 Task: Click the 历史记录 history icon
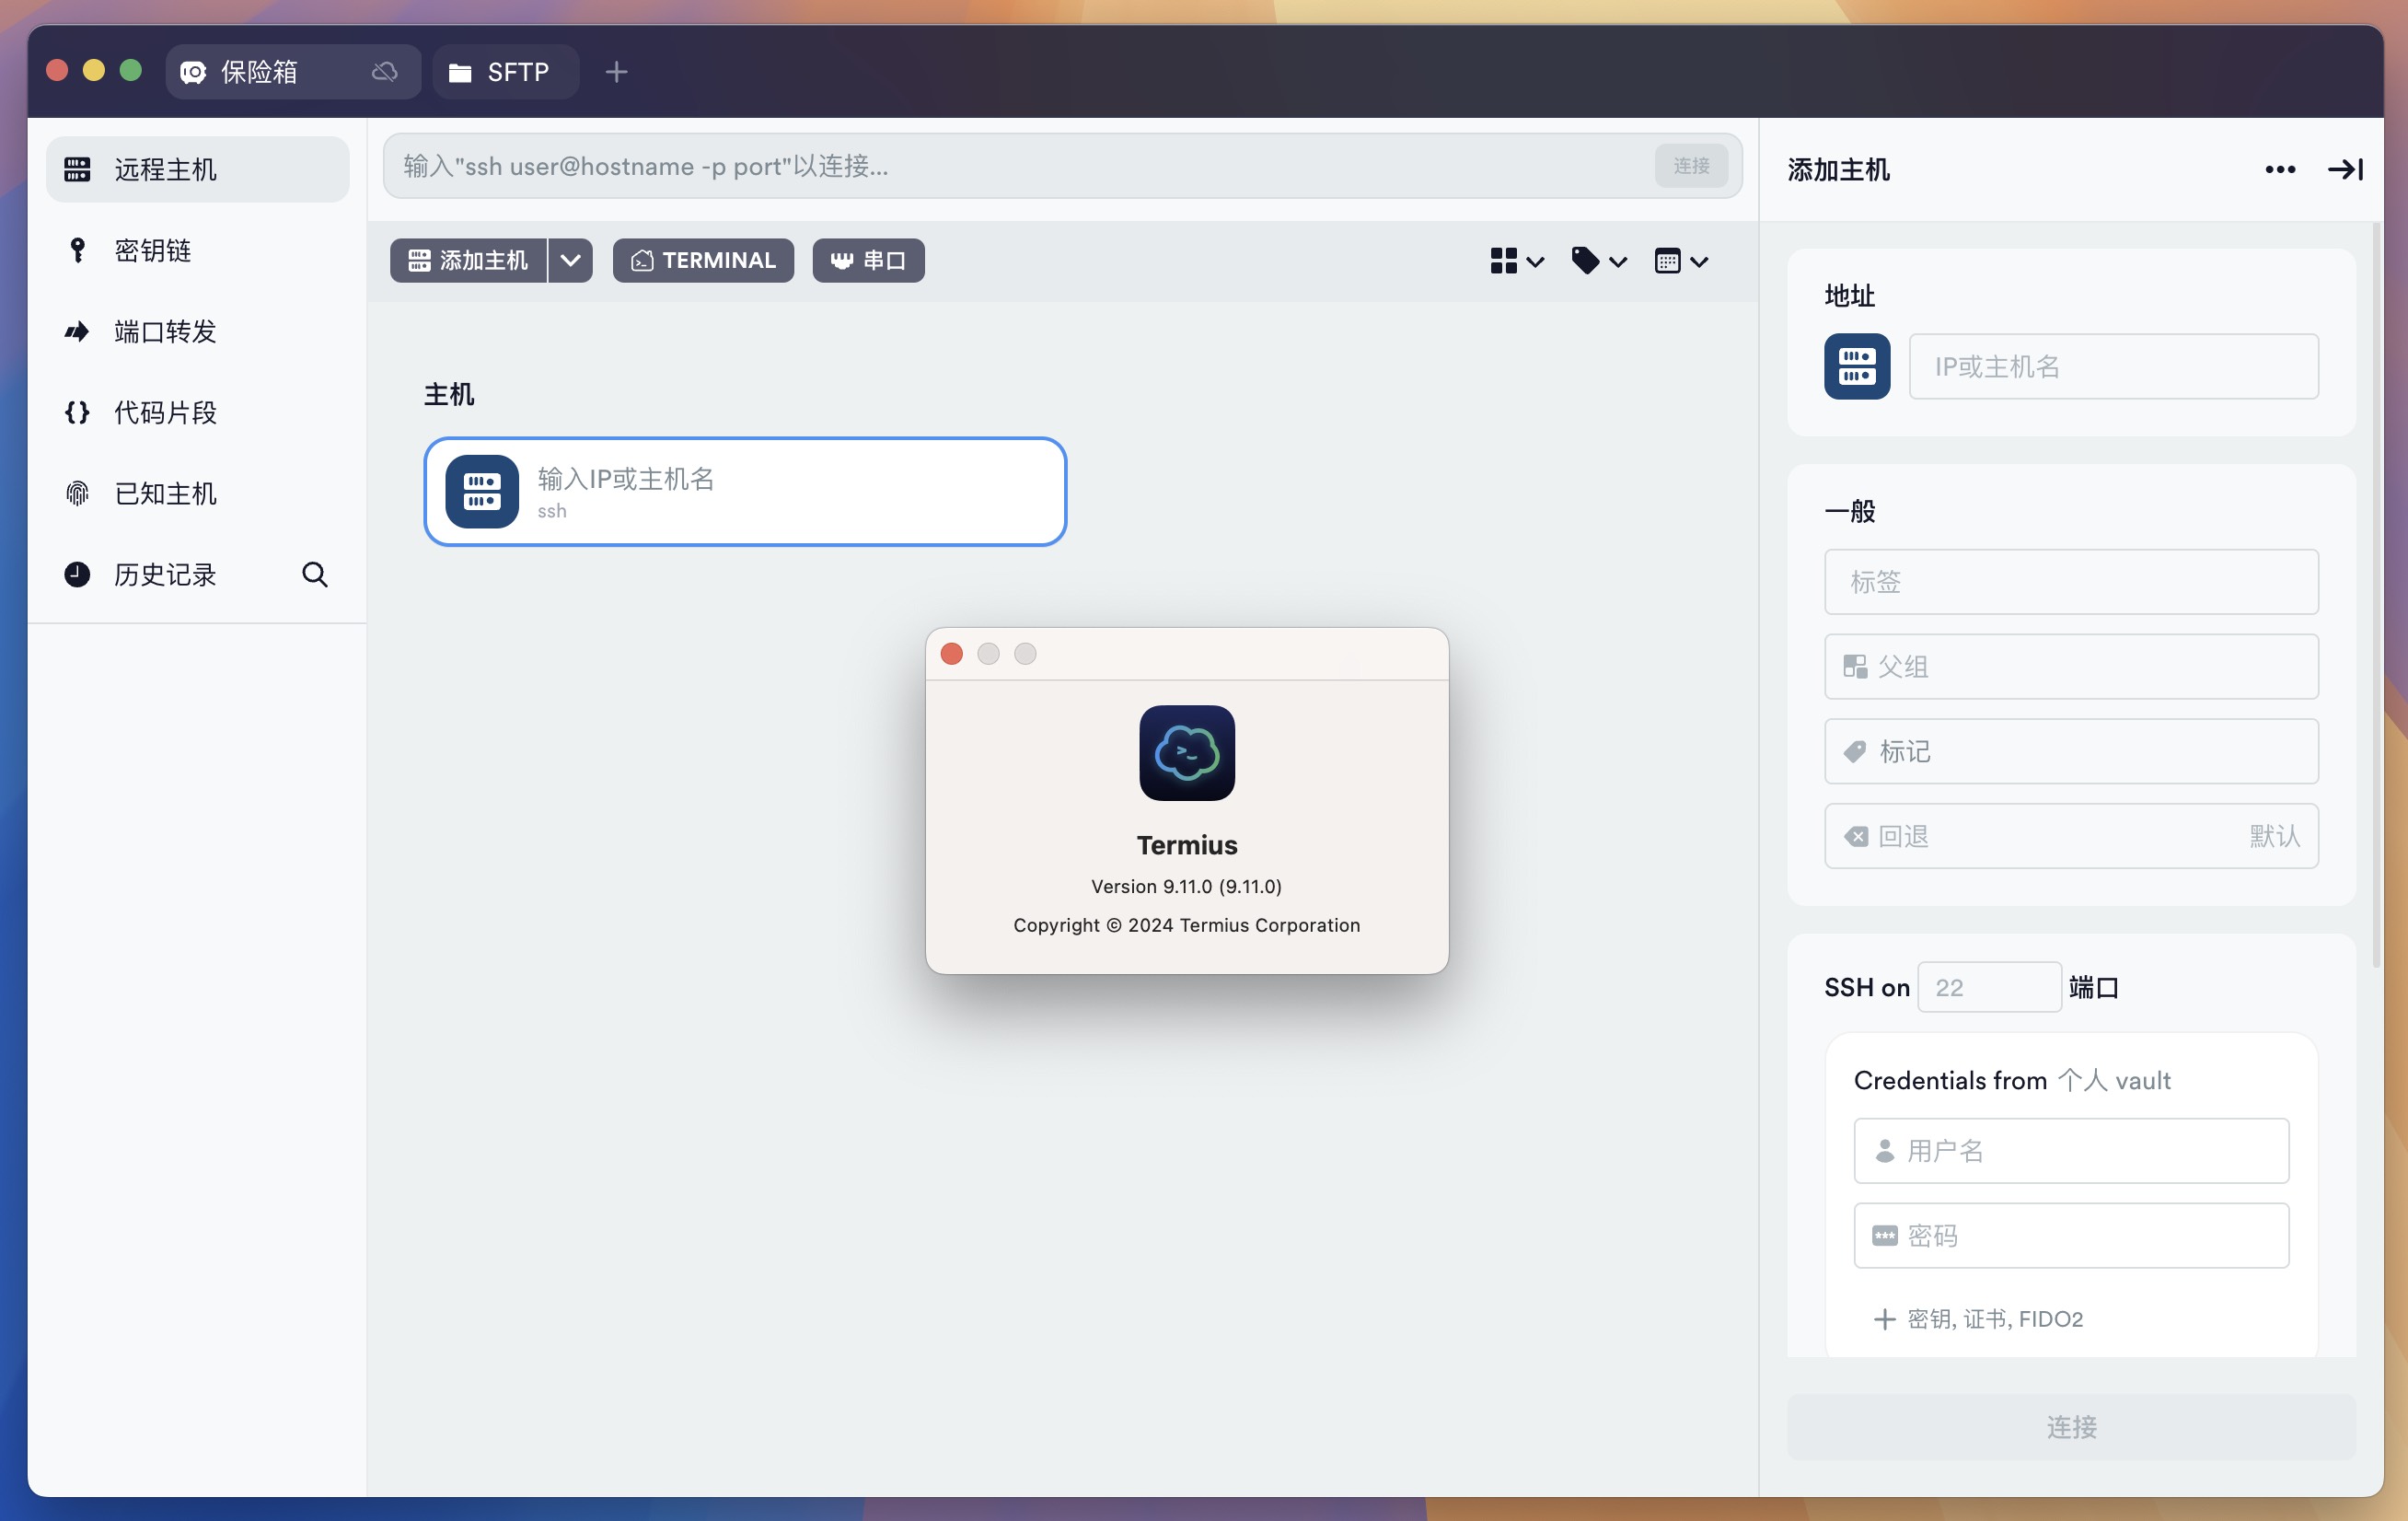(79, 573)
